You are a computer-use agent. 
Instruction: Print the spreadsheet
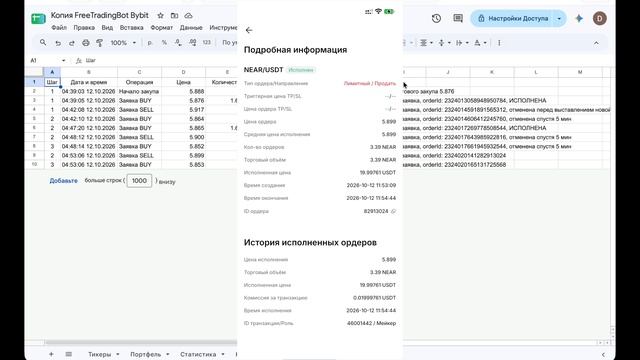(85, 42)
